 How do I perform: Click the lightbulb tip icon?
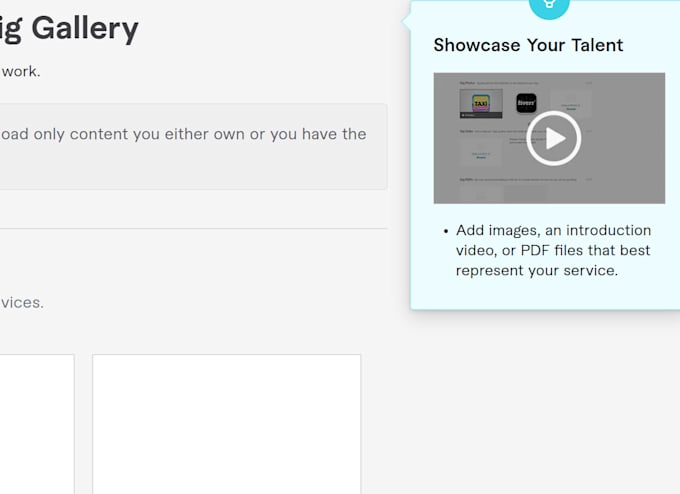coord(549,6)
